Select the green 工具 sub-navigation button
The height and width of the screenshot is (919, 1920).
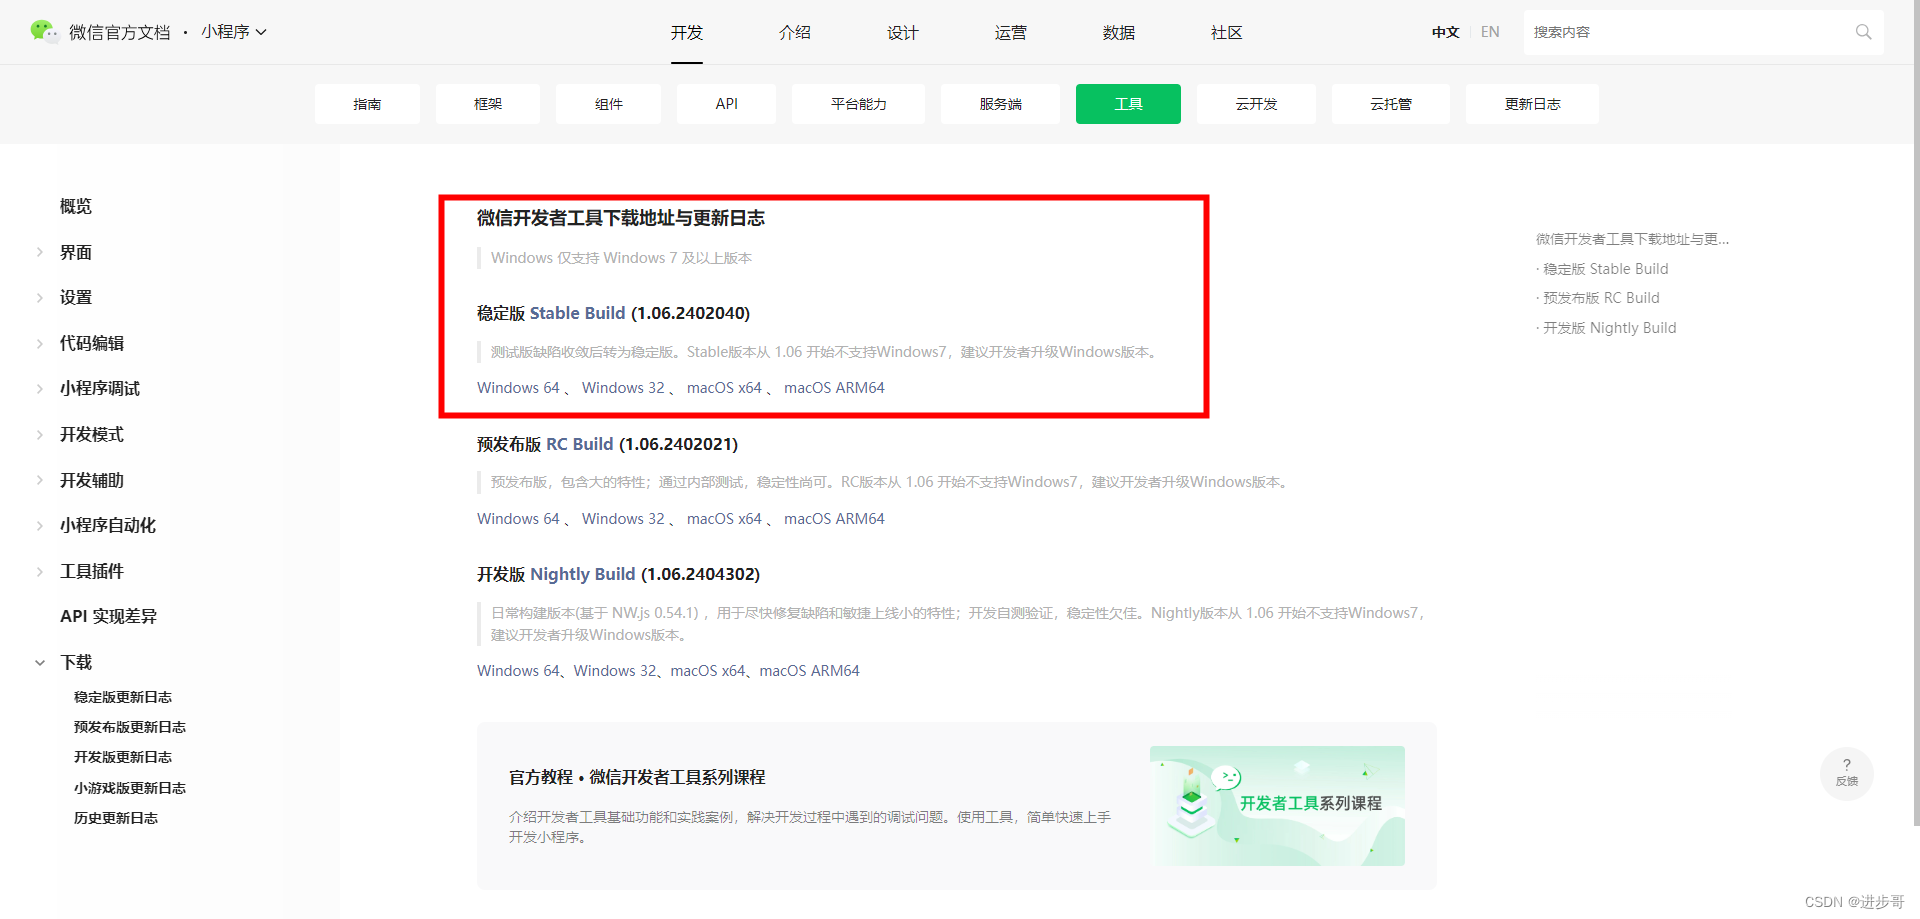click(1129, 104)
